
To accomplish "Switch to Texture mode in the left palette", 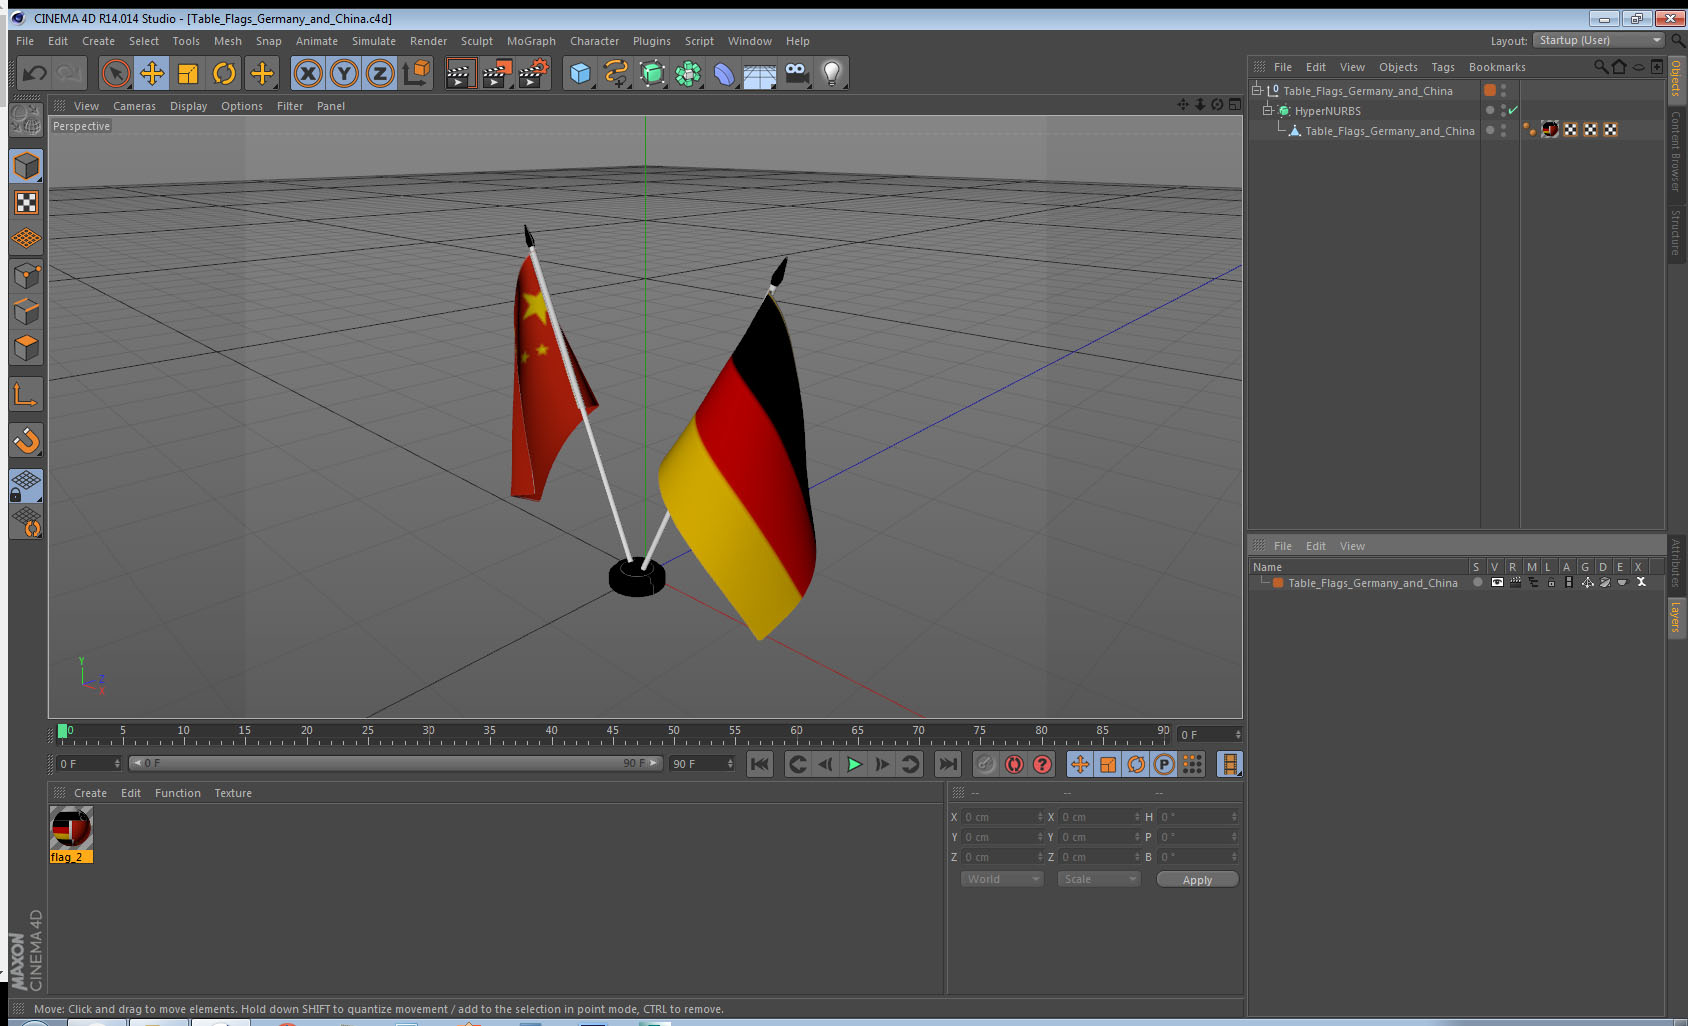I will tap(26, 203).
